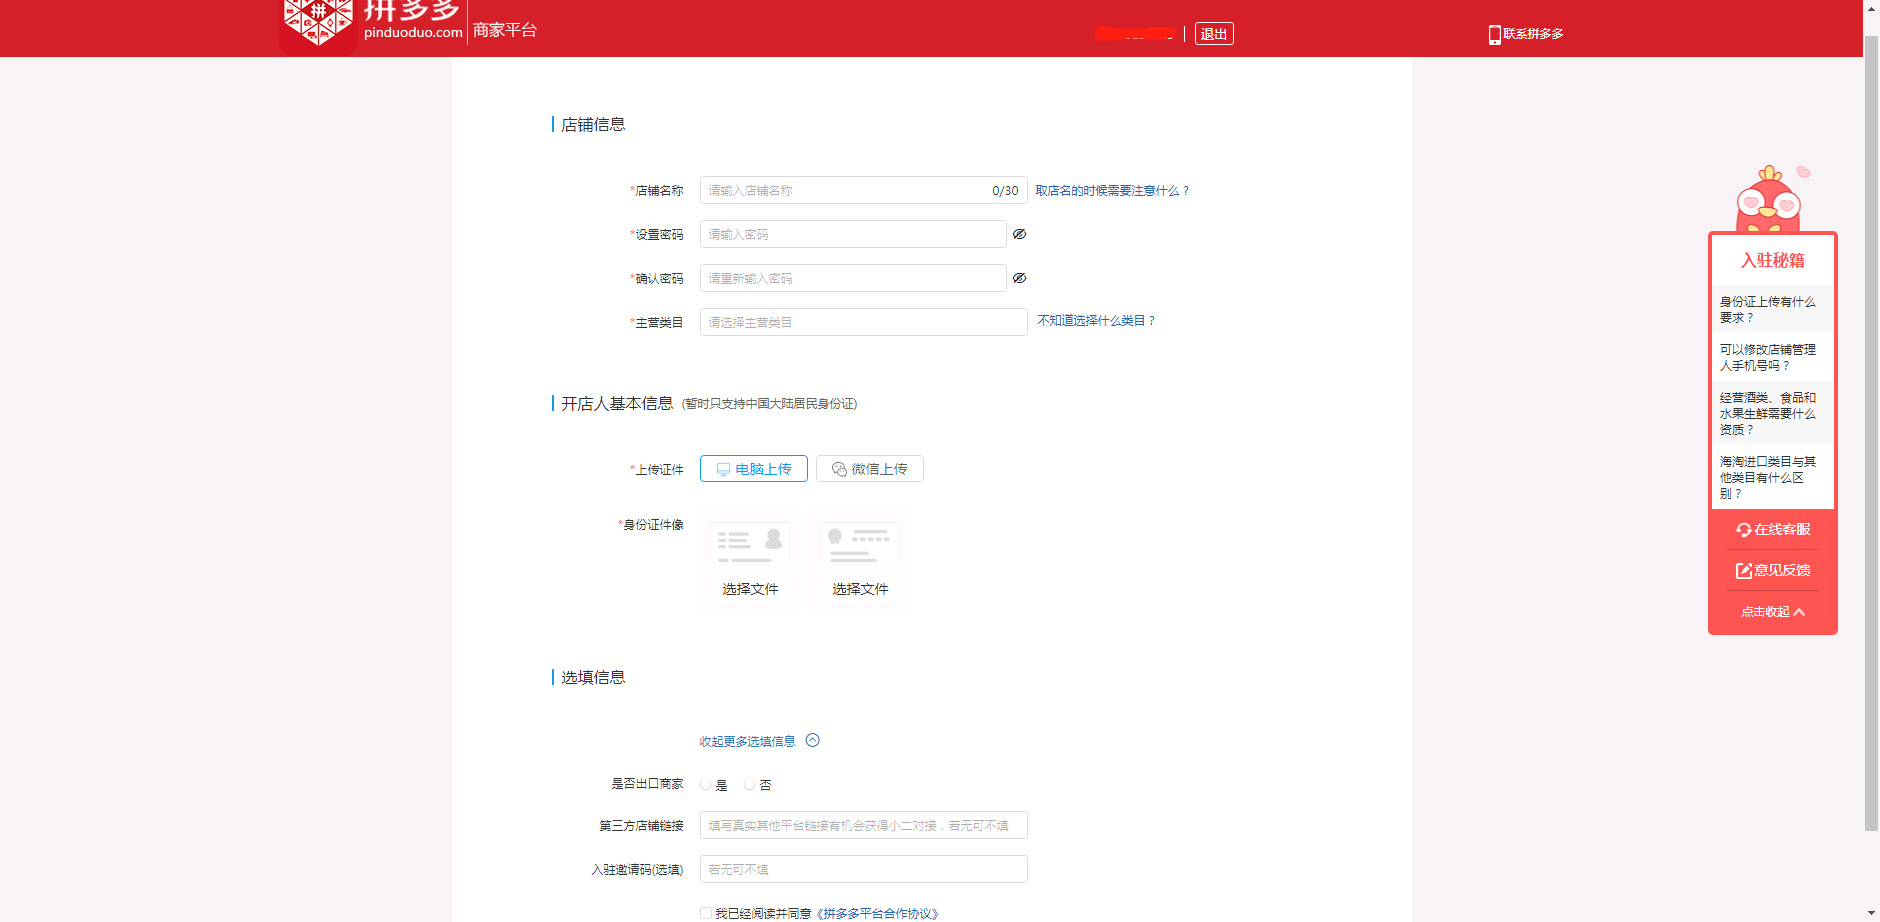
Task: Click into the 店铺名称 input field
Action: click(x=863, y=190)
